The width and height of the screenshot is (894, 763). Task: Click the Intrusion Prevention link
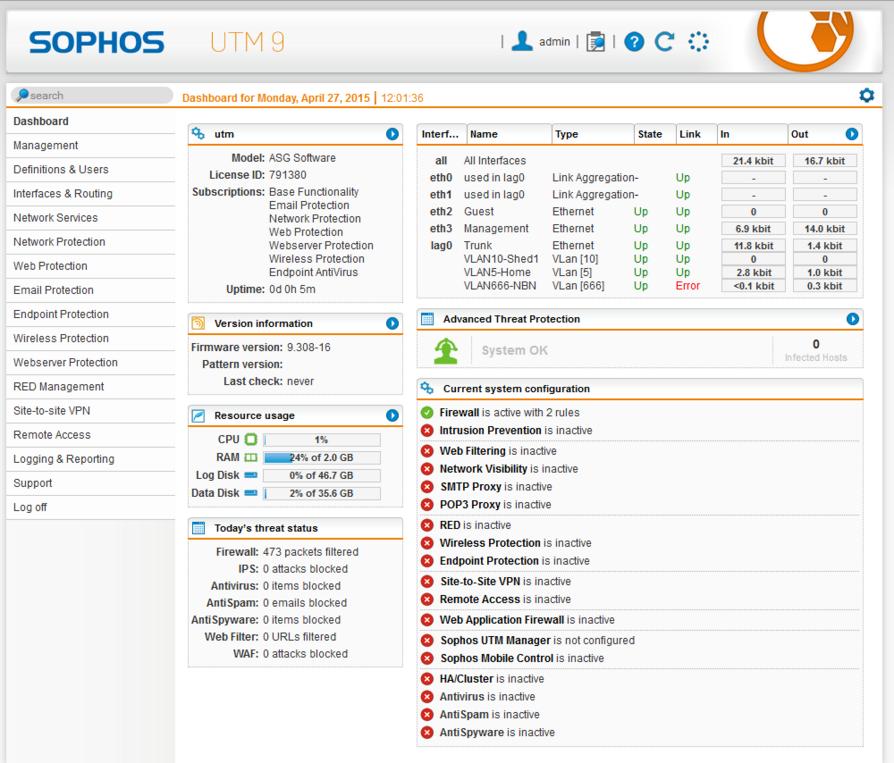tap(515, 431)
